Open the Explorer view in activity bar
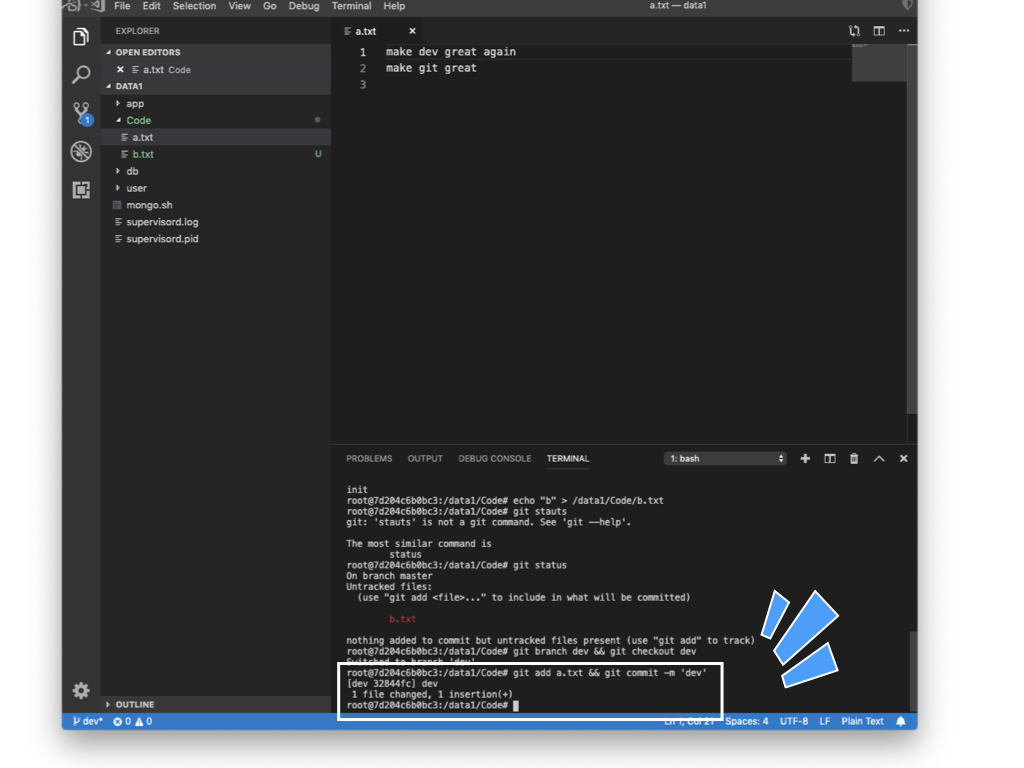Image resolution: width=1024 pixels, height=768 pixels. point(81,37)
